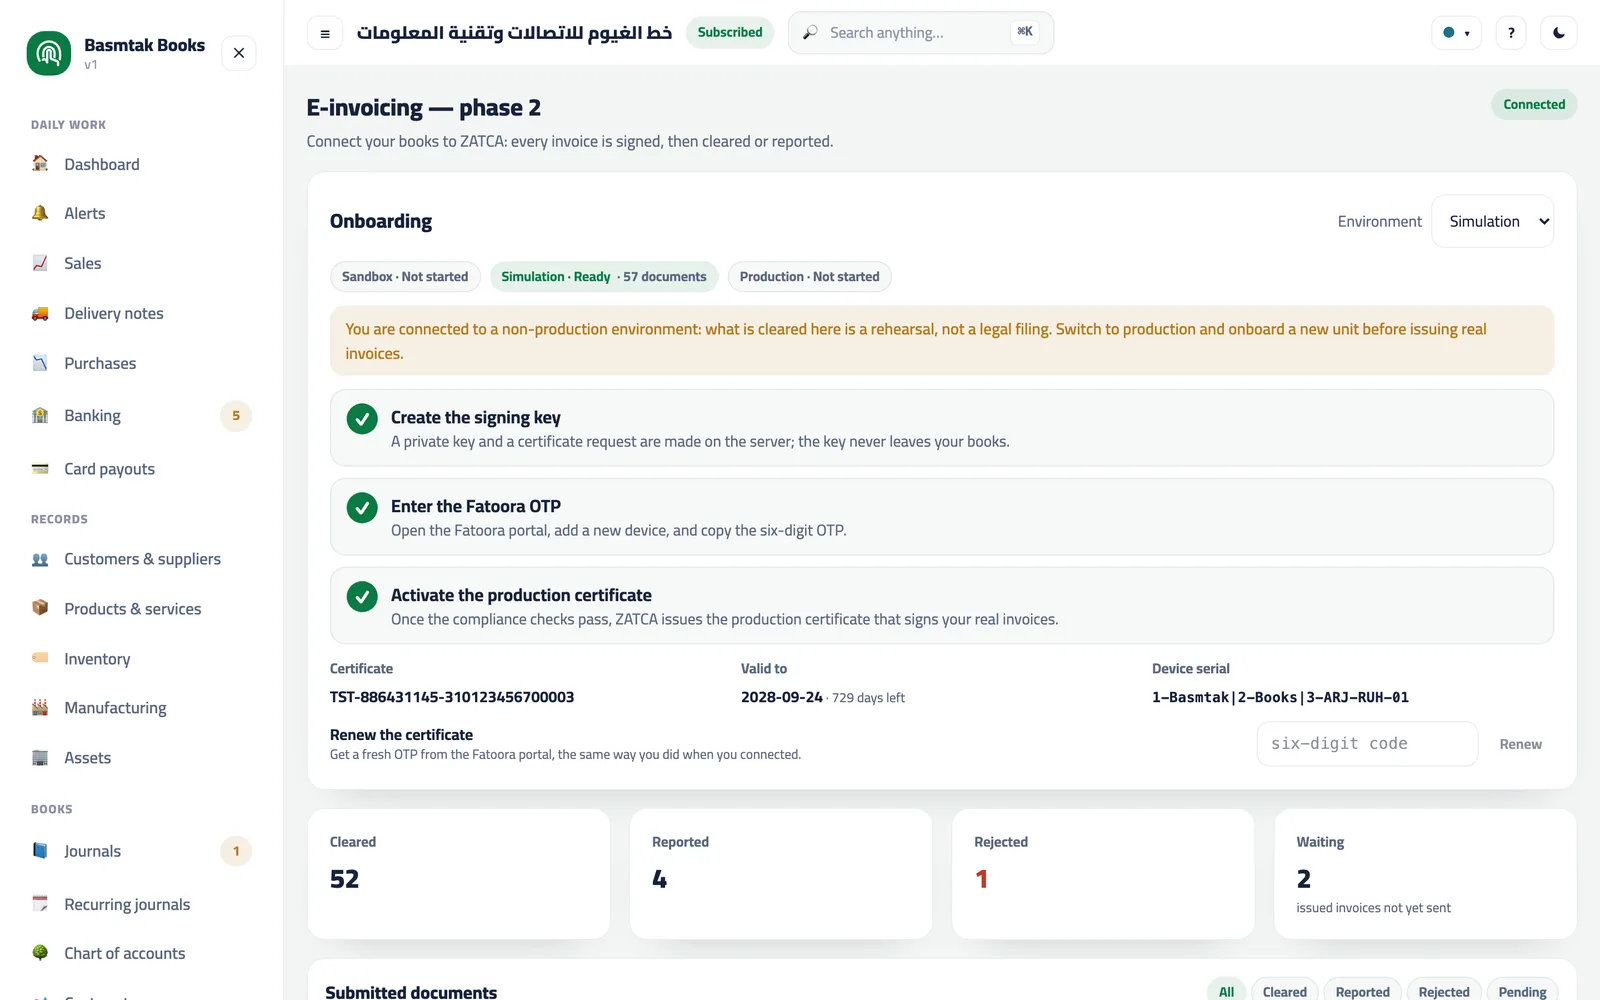Click the Recurring journals calendar icon
Viewport: 1600px width, 1000px height.
click(40, 903)
